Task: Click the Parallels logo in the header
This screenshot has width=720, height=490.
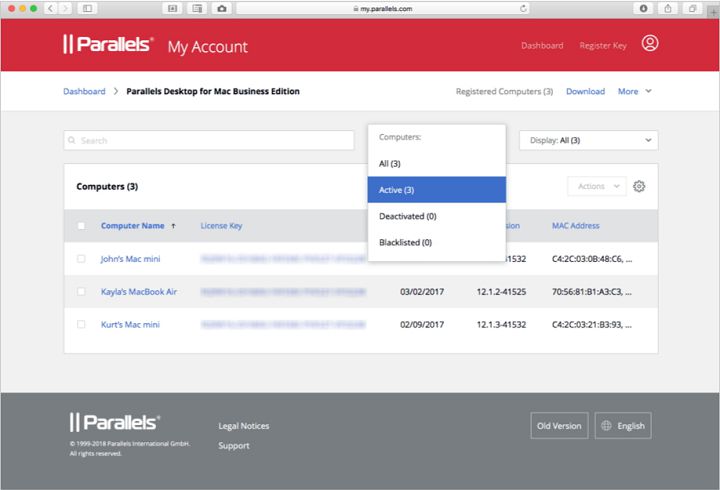Action: pos(108,45)
